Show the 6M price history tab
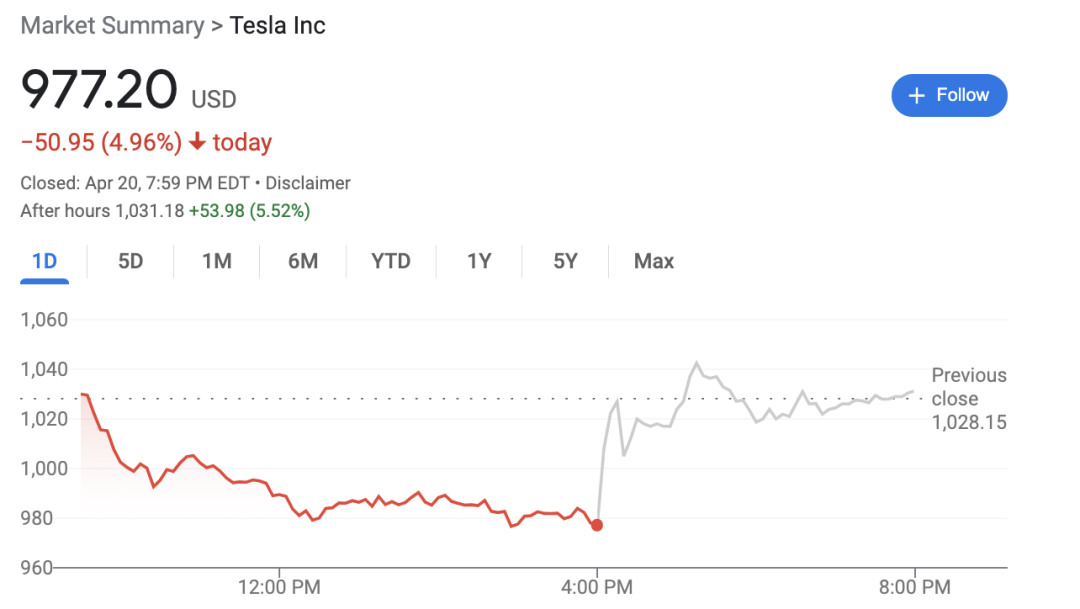The height and width of the screenshot is (609, 1080). click(302, 261)
